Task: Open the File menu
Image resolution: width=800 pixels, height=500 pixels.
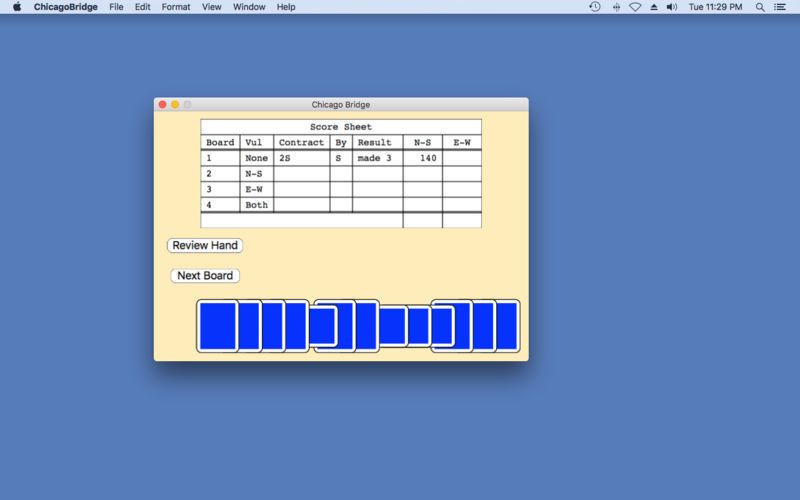Action: coord(116,7)
